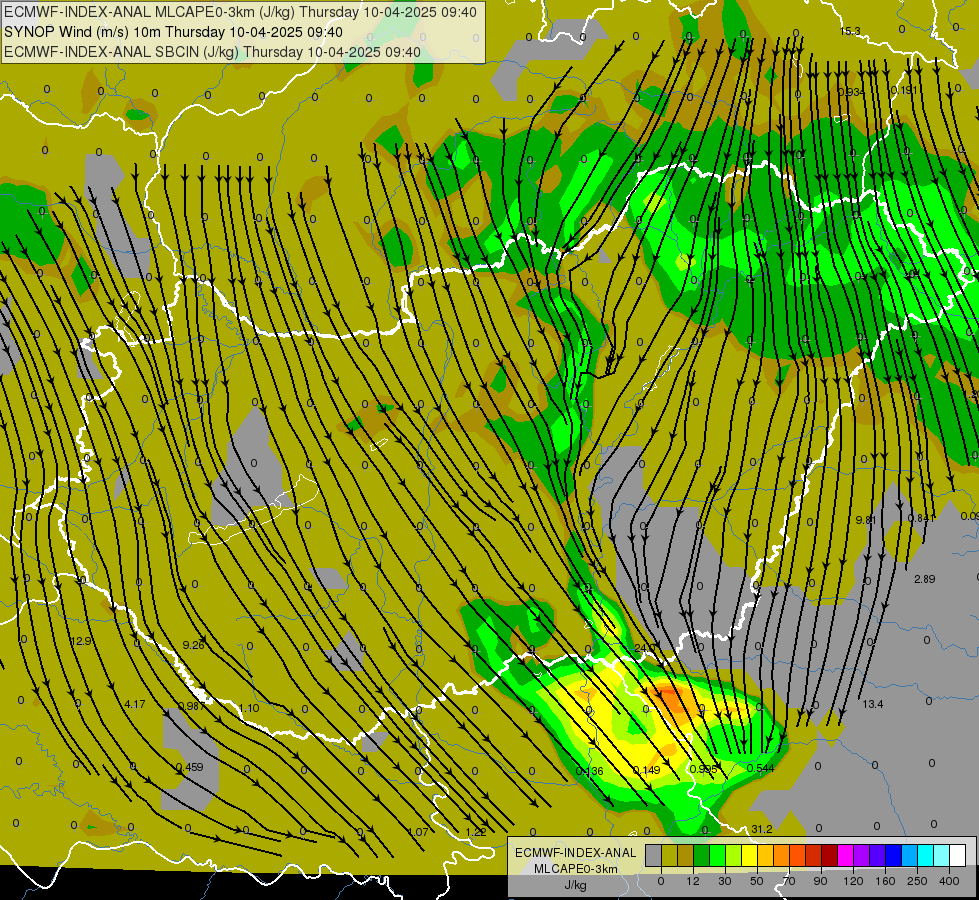Click the SYNOP Wind 10m header line
This screenshot has width=979, height=900.
click(173, 32)
